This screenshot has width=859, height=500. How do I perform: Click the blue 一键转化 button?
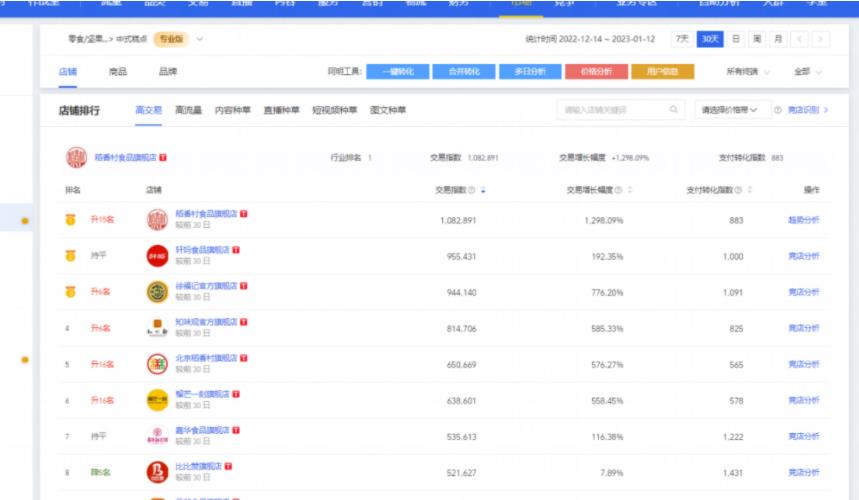tap(397, 72)
